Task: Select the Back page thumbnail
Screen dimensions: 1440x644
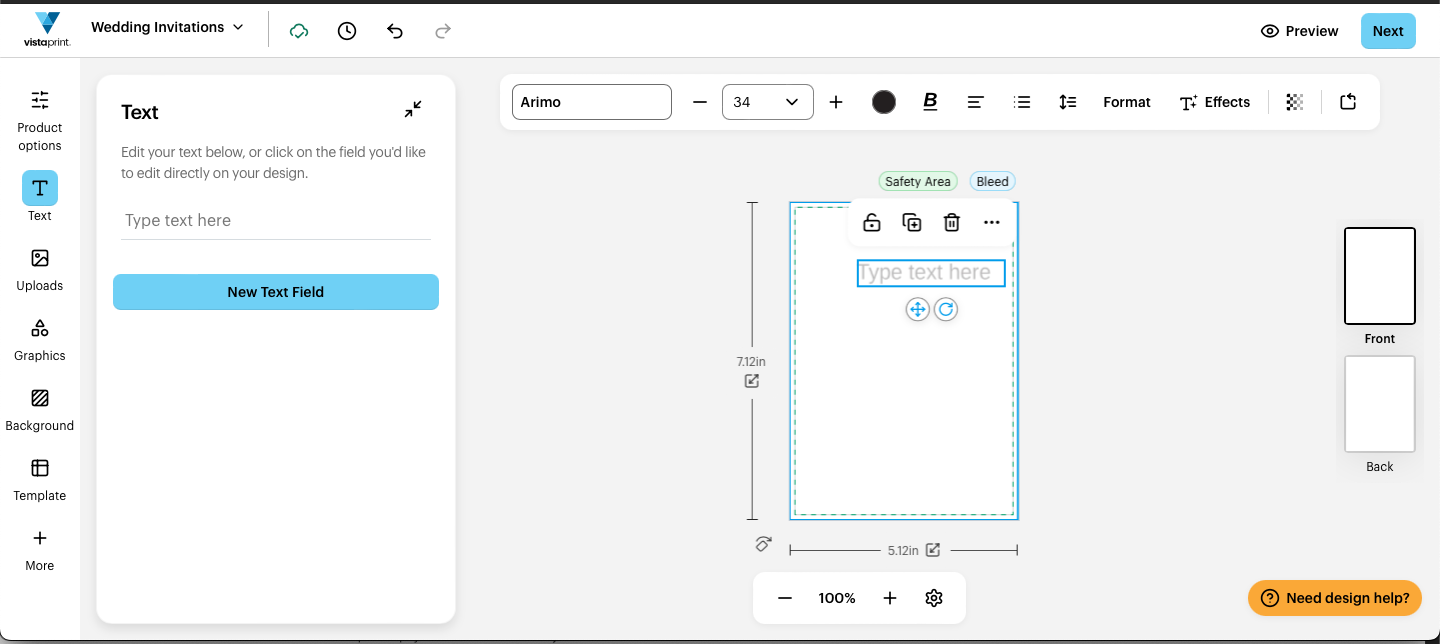Action: [1380, 404]
